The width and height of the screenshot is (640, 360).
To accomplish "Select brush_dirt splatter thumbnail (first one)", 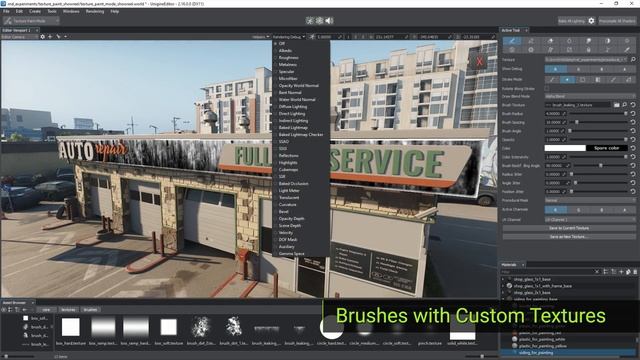I will point(201,327).
